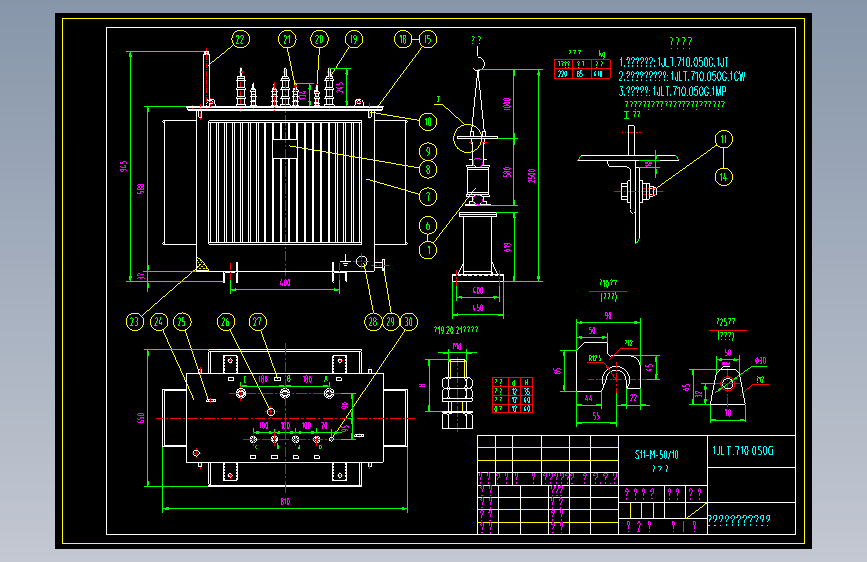The image size is (867, 562).
Task: Select the 810 width dimension
Action: (x=285, y=502)
